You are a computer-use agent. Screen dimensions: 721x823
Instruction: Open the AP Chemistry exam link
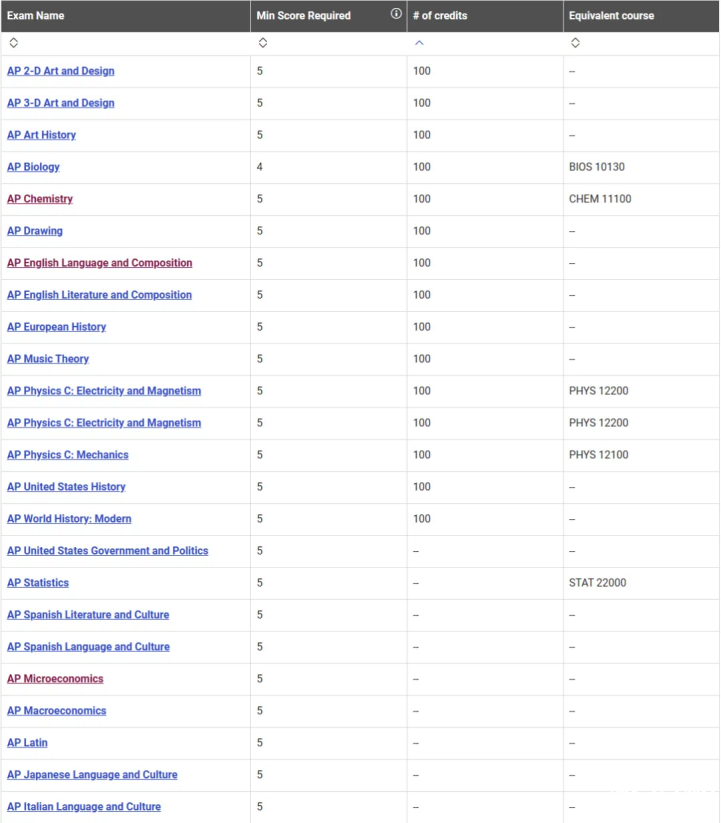click(40, 199)
